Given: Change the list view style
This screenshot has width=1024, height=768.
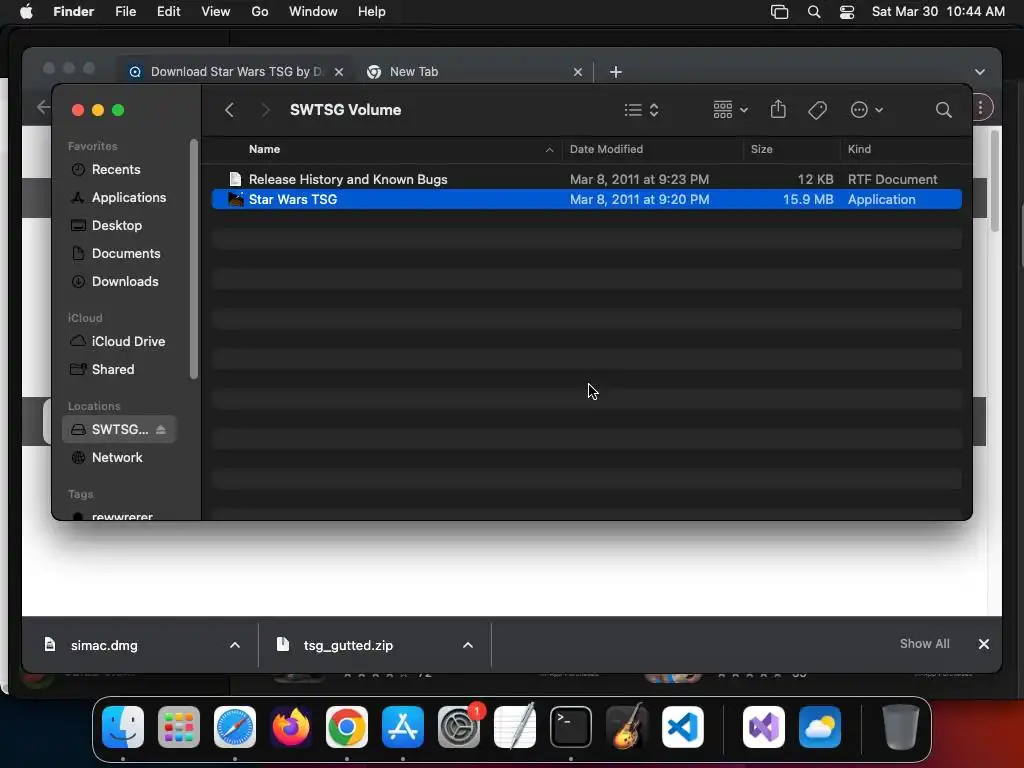Looking at the screenshot, I should coord(641,110).
